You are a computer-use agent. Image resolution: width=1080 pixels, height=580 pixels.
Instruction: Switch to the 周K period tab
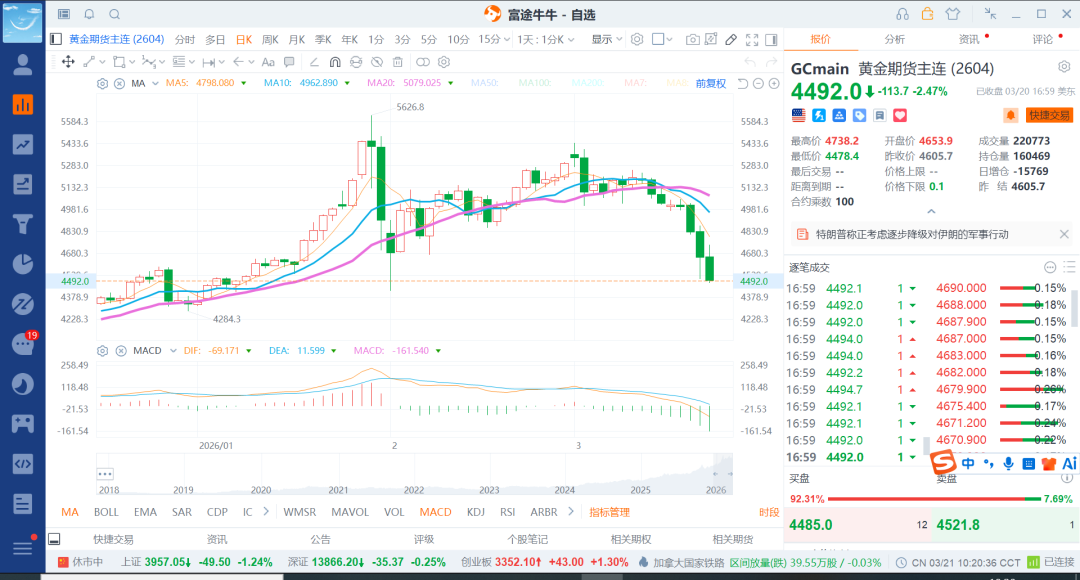[x=271, y=39]
